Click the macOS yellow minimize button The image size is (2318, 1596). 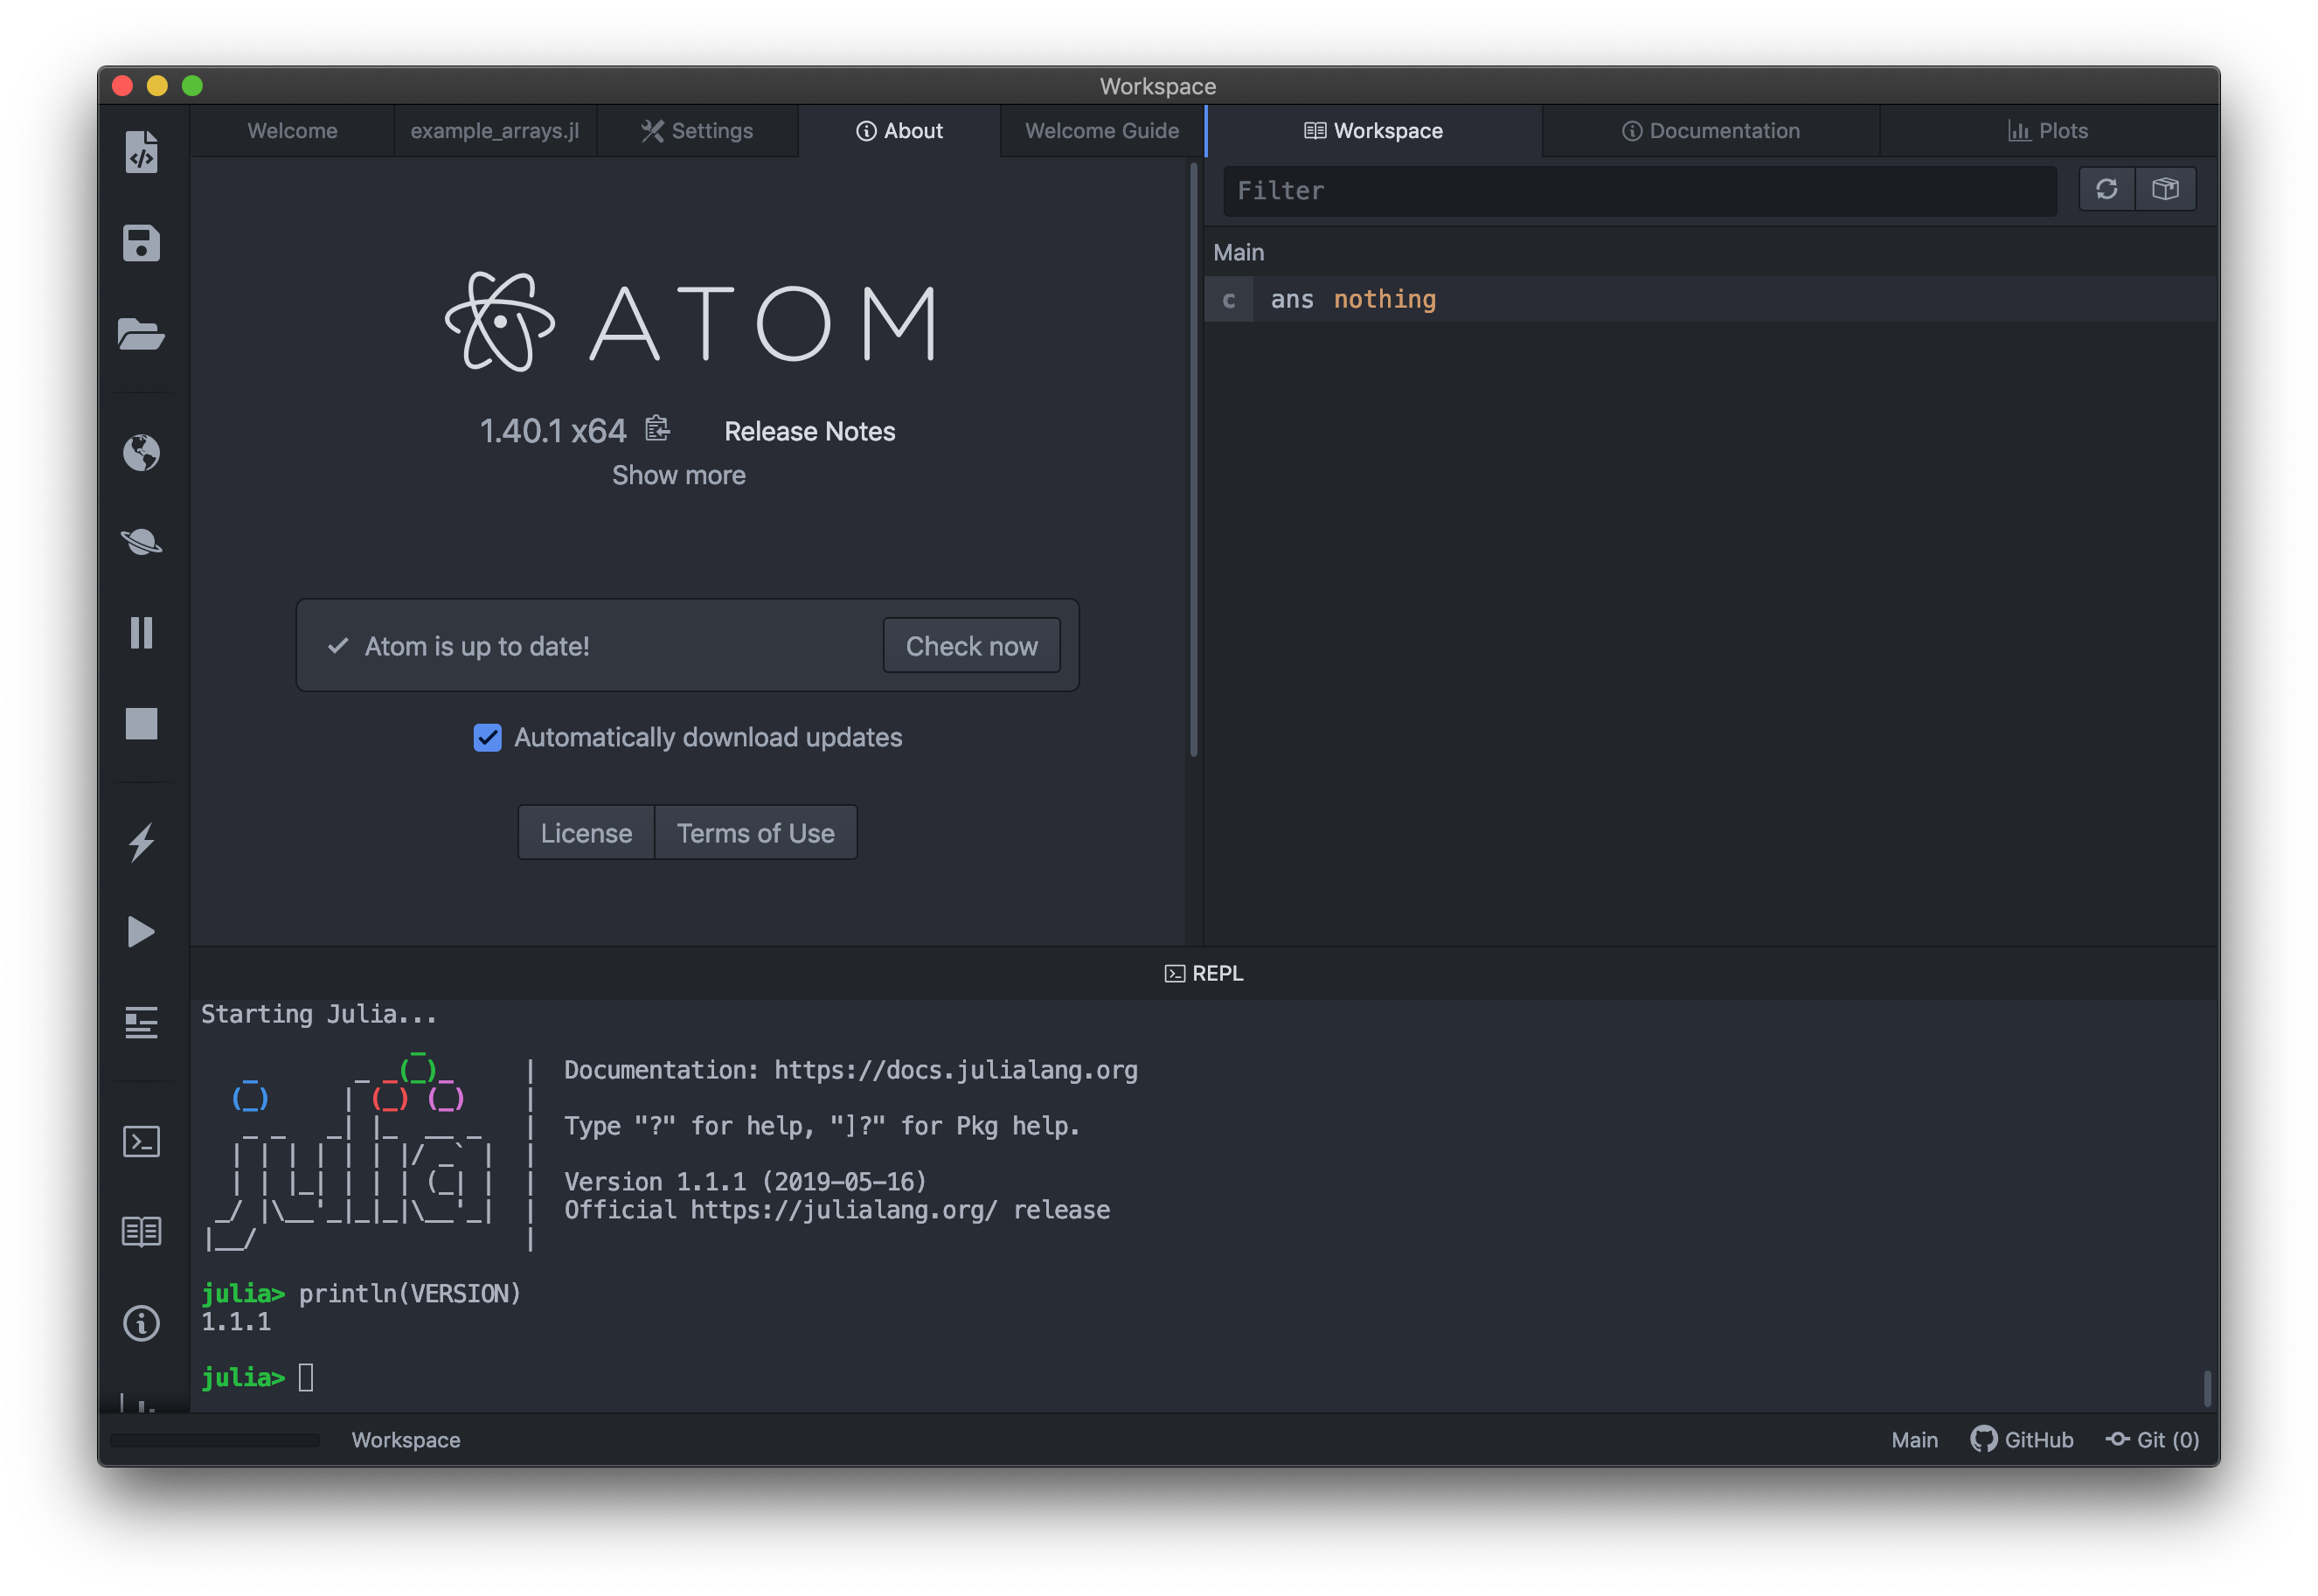pos(157,86)
